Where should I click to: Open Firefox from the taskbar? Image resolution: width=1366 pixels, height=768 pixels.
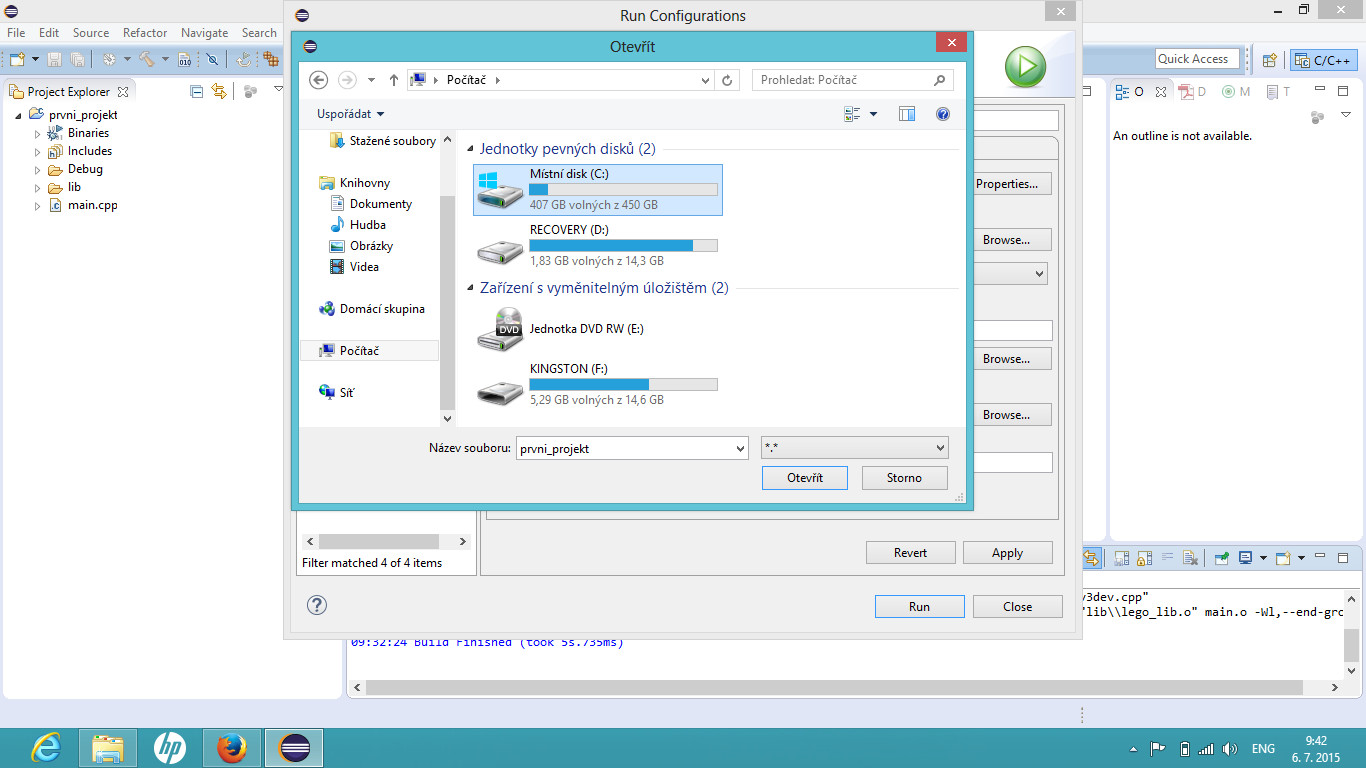coord(231,748)
